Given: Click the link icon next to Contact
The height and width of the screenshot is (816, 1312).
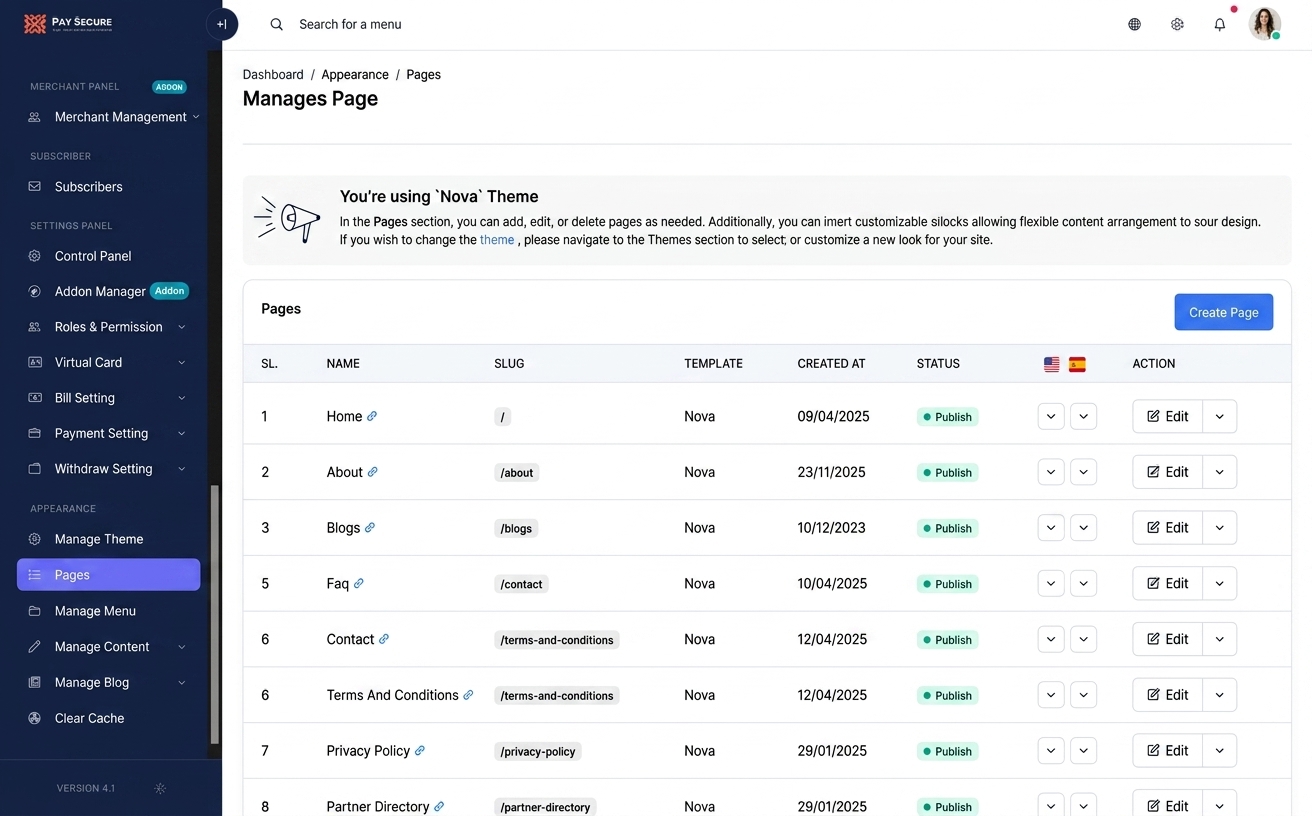Looking at the screenshot, I should point(384,639).
